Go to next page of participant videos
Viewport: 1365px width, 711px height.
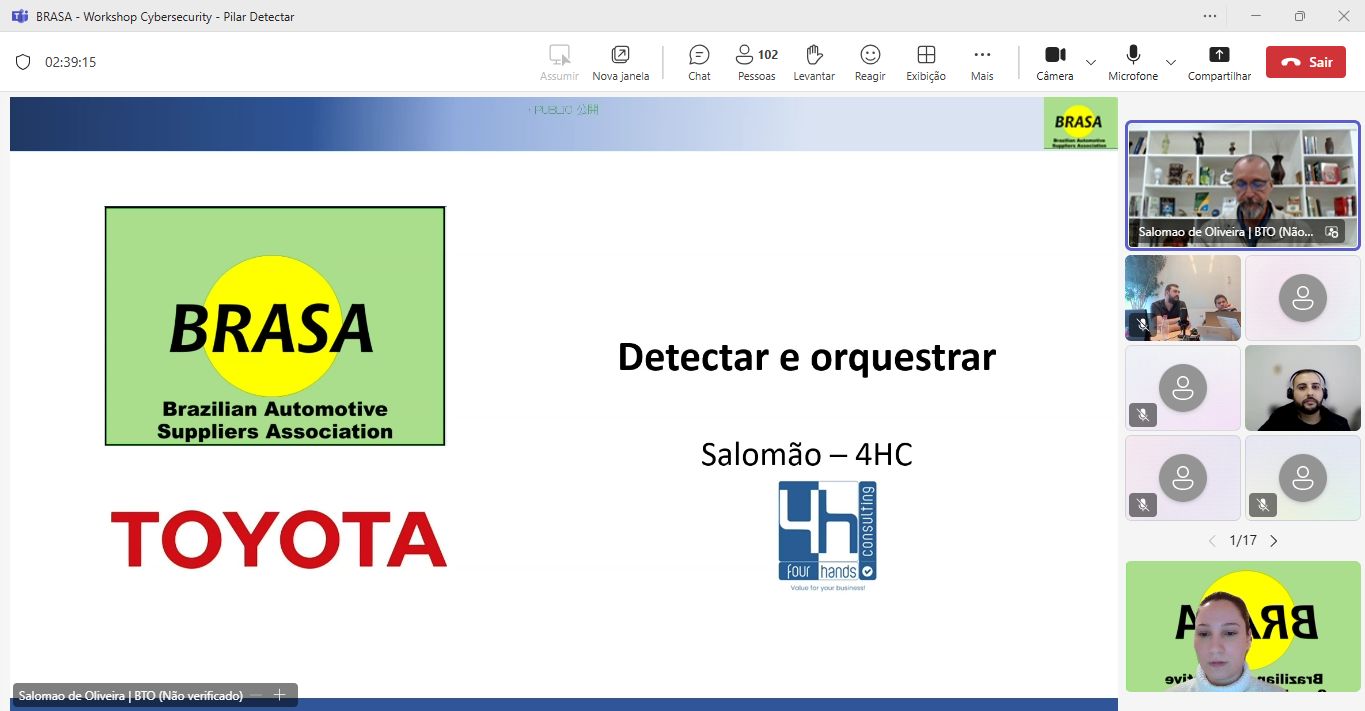pos(1274,541)
